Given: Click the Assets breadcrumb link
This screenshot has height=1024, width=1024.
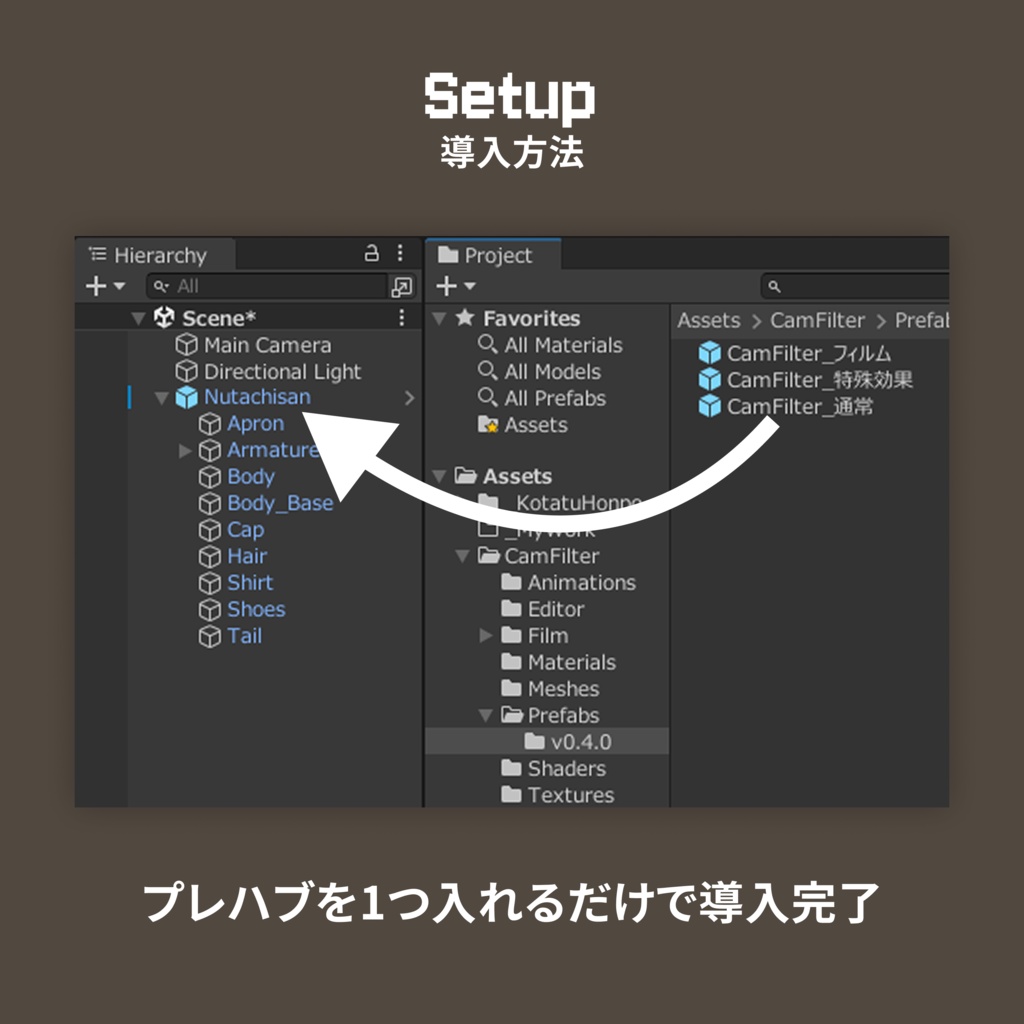Looking at the screenshot, I should coord(709,321).
